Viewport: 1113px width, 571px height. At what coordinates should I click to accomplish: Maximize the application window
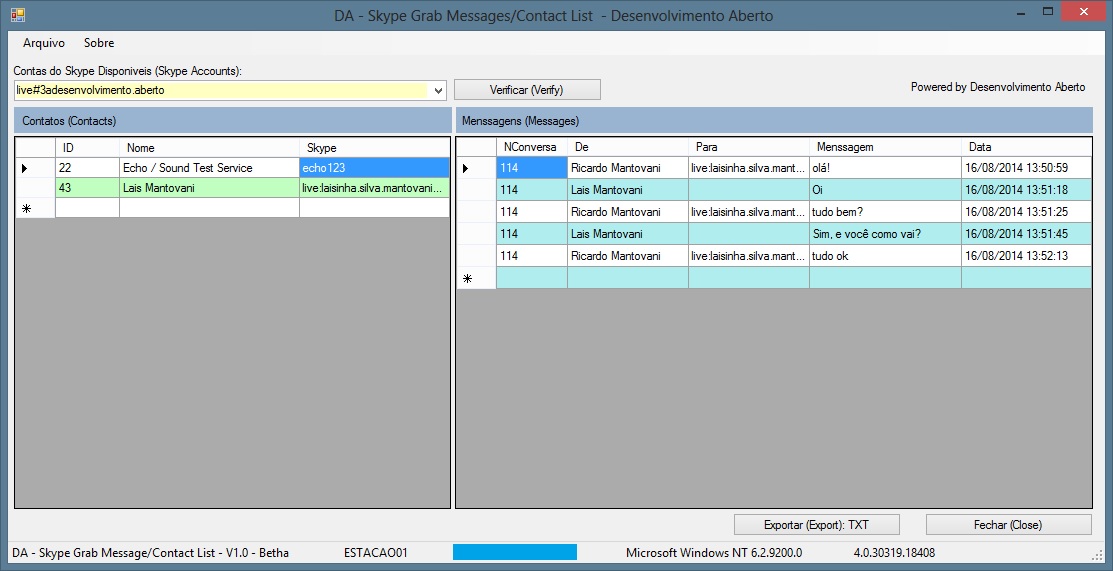tap(1048, 13)
